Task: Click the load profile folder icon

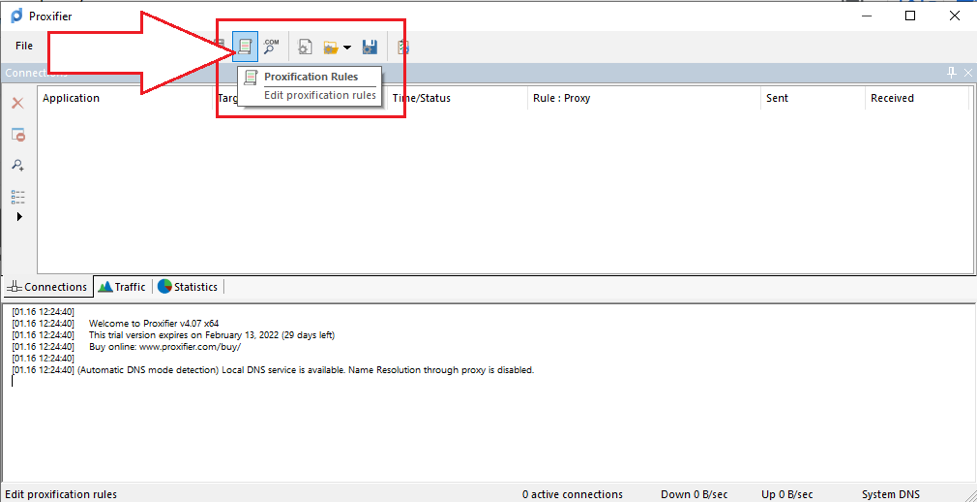Action: coord(330,47)
